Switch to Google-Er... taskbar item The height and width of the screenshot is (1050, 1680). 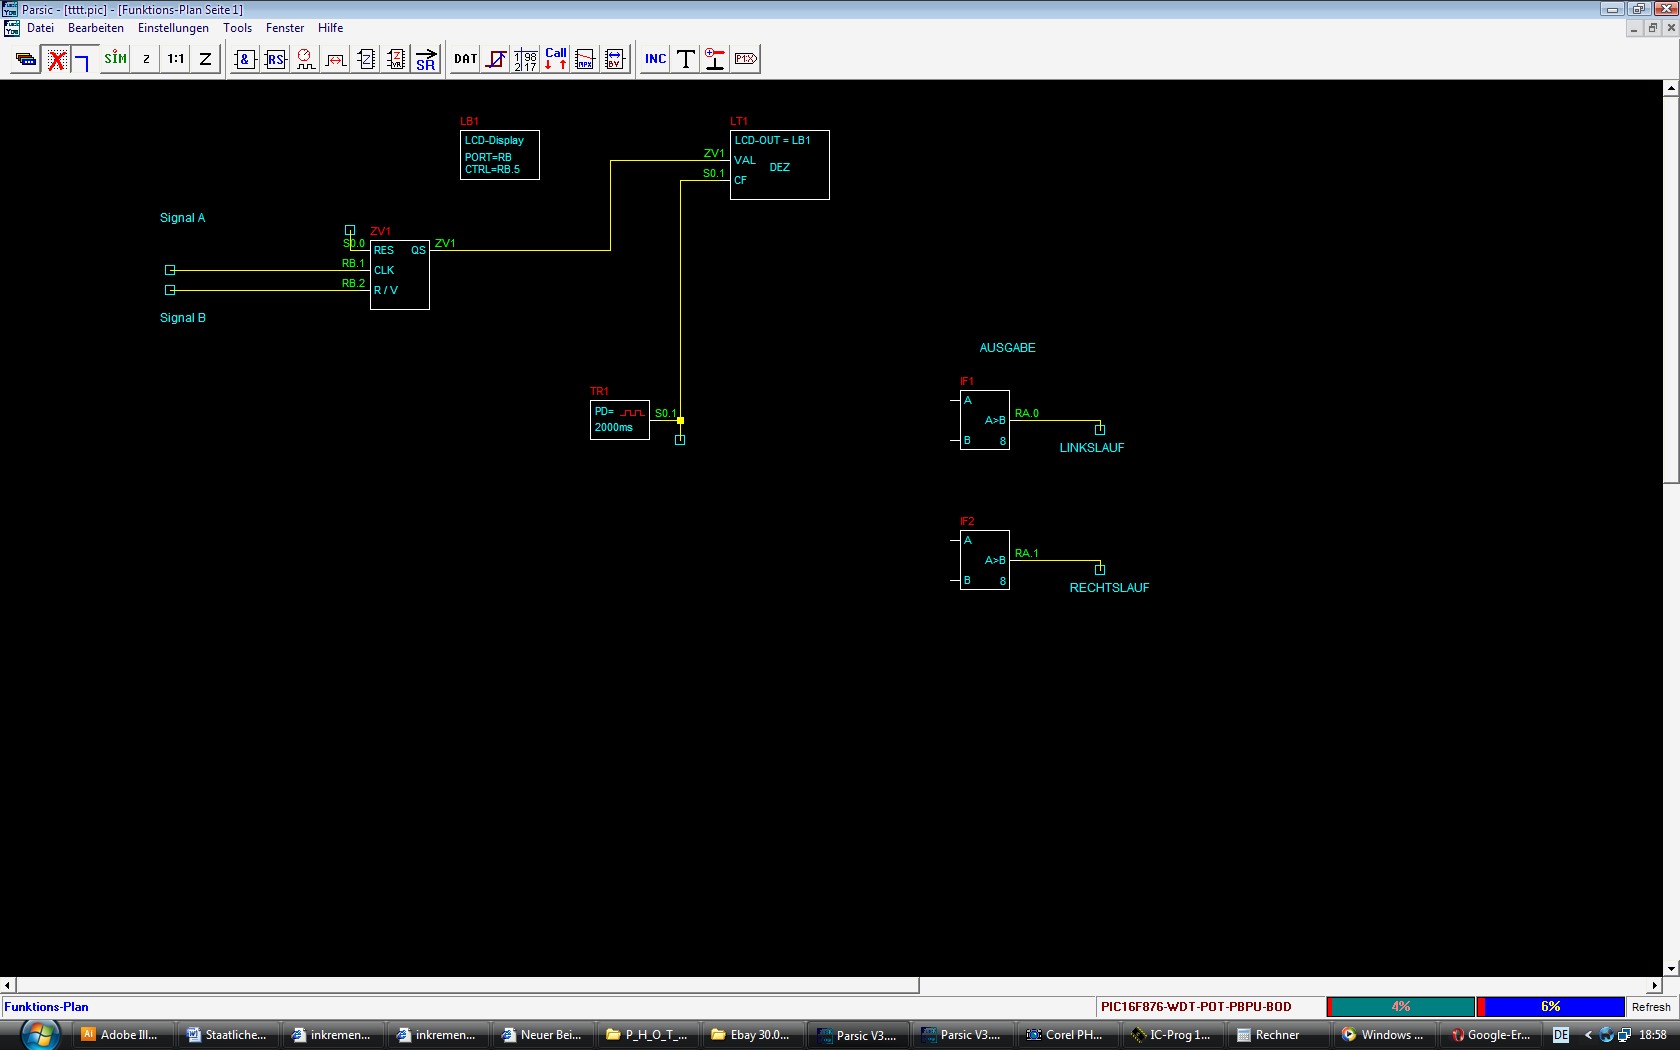coord(1490,1035)
